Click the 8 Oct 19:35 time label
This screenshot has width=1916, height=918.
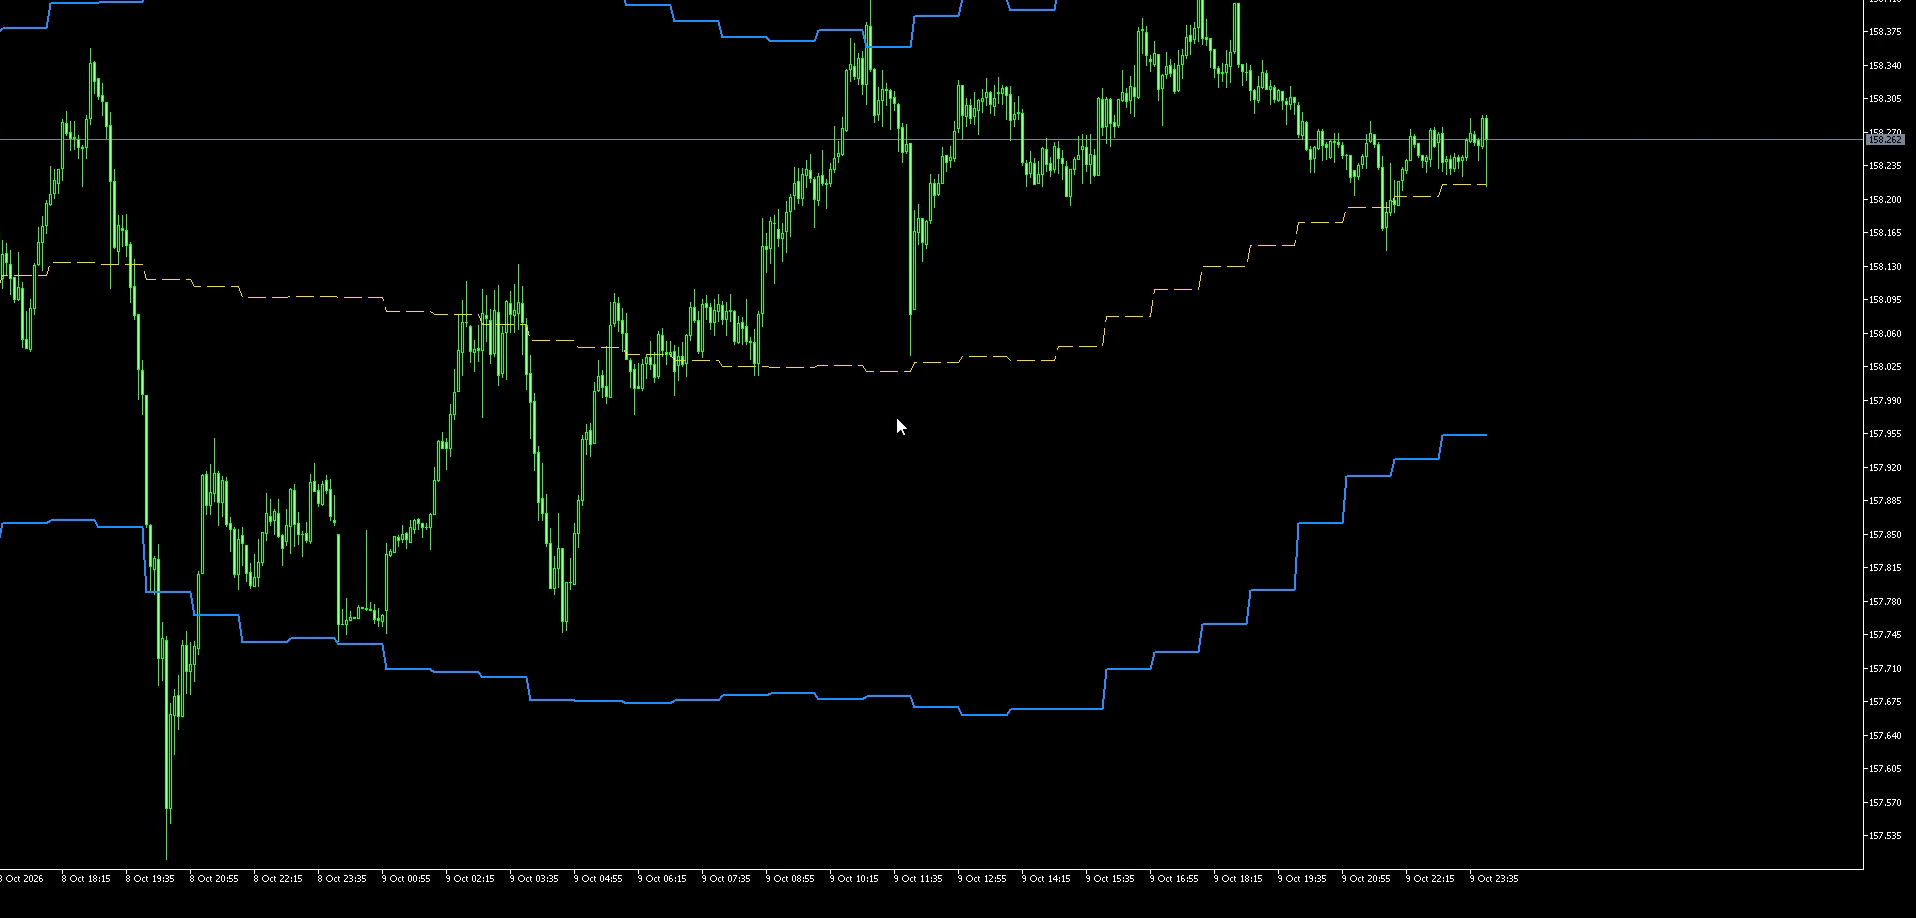click(x=150, y=879)
